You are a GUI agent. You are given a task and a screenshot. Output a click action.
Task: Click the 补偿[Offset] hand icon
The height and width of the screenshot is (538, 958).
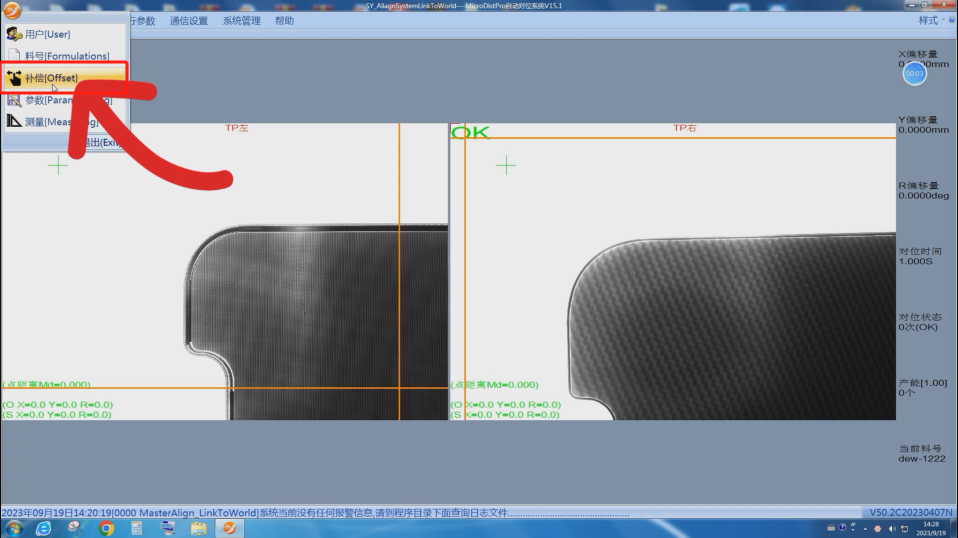coord(15,78)
